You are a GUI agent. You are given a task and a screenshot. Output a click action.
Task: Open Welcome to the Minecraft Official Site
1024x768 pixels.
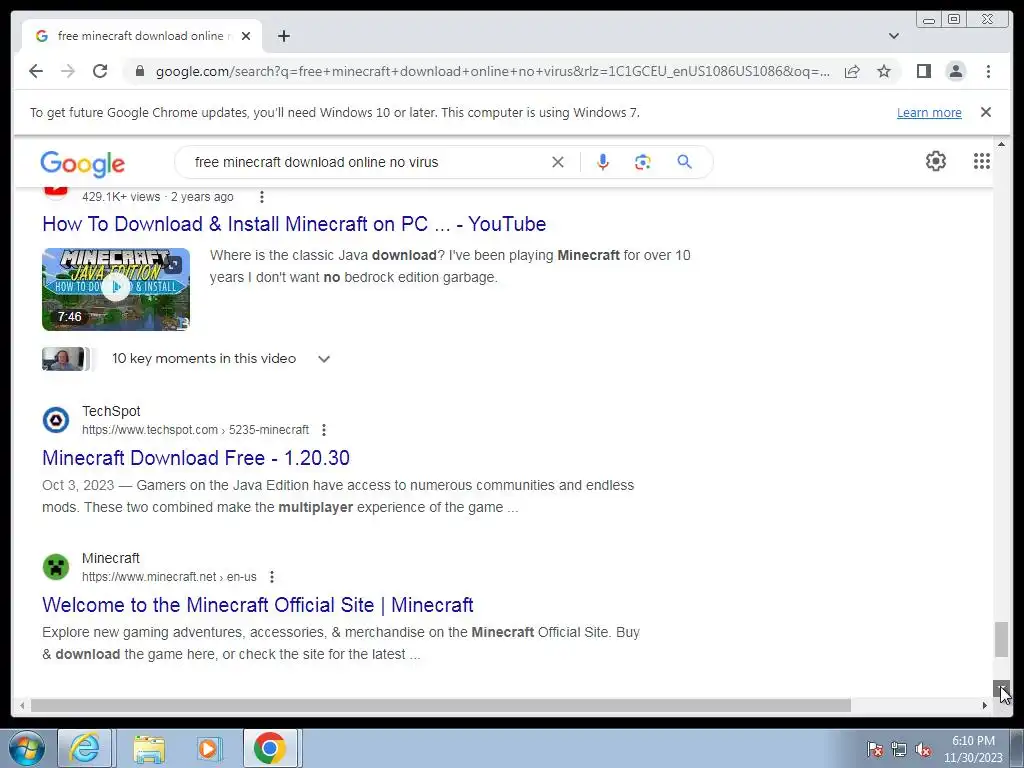257,605
